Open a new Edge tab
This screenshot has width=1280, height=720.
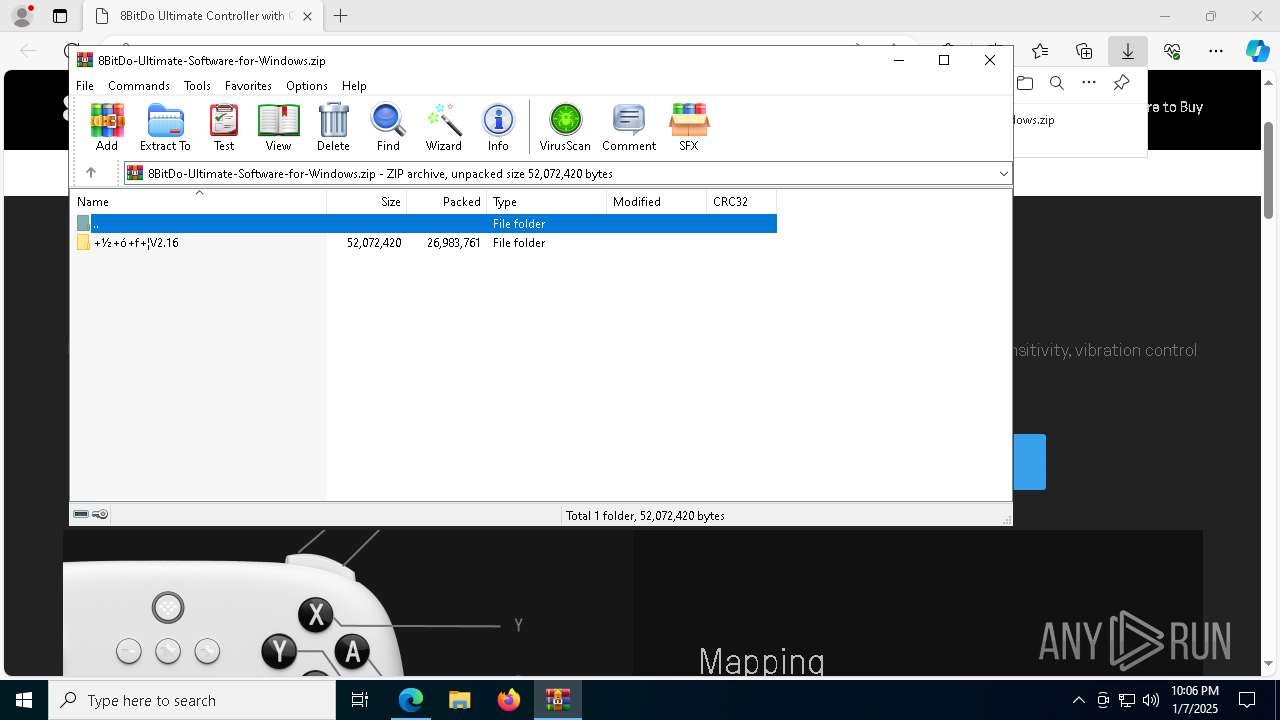(x=341, y=16)
